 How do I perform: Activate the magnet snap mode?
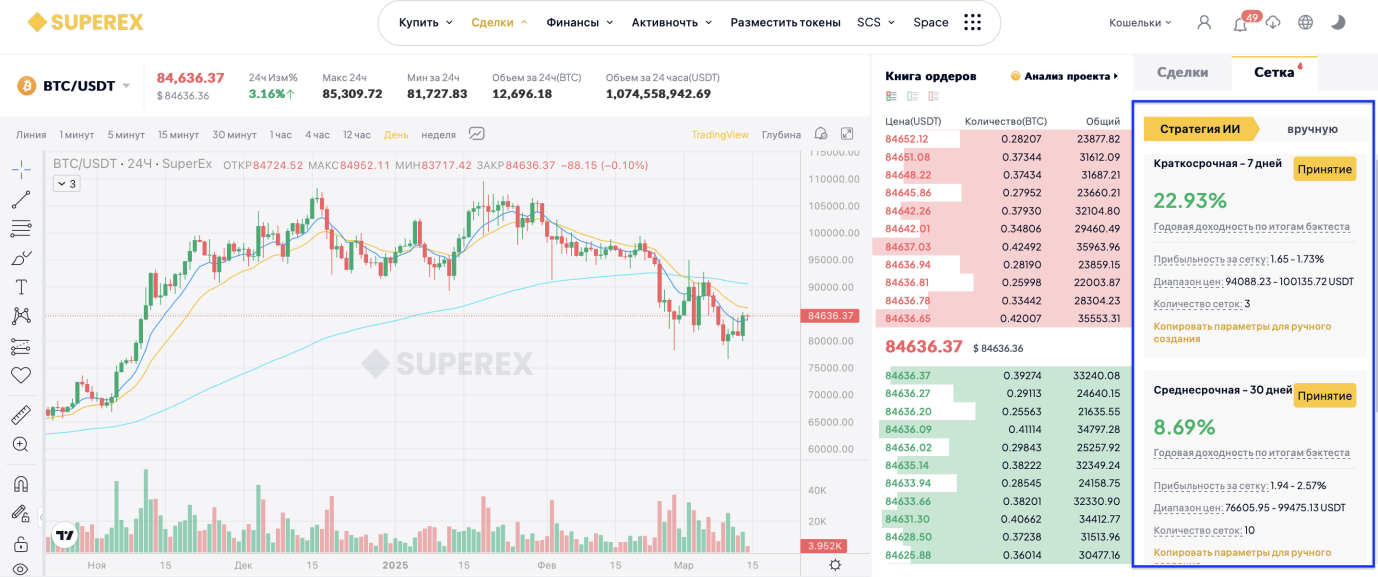click(x=21, y=484)
